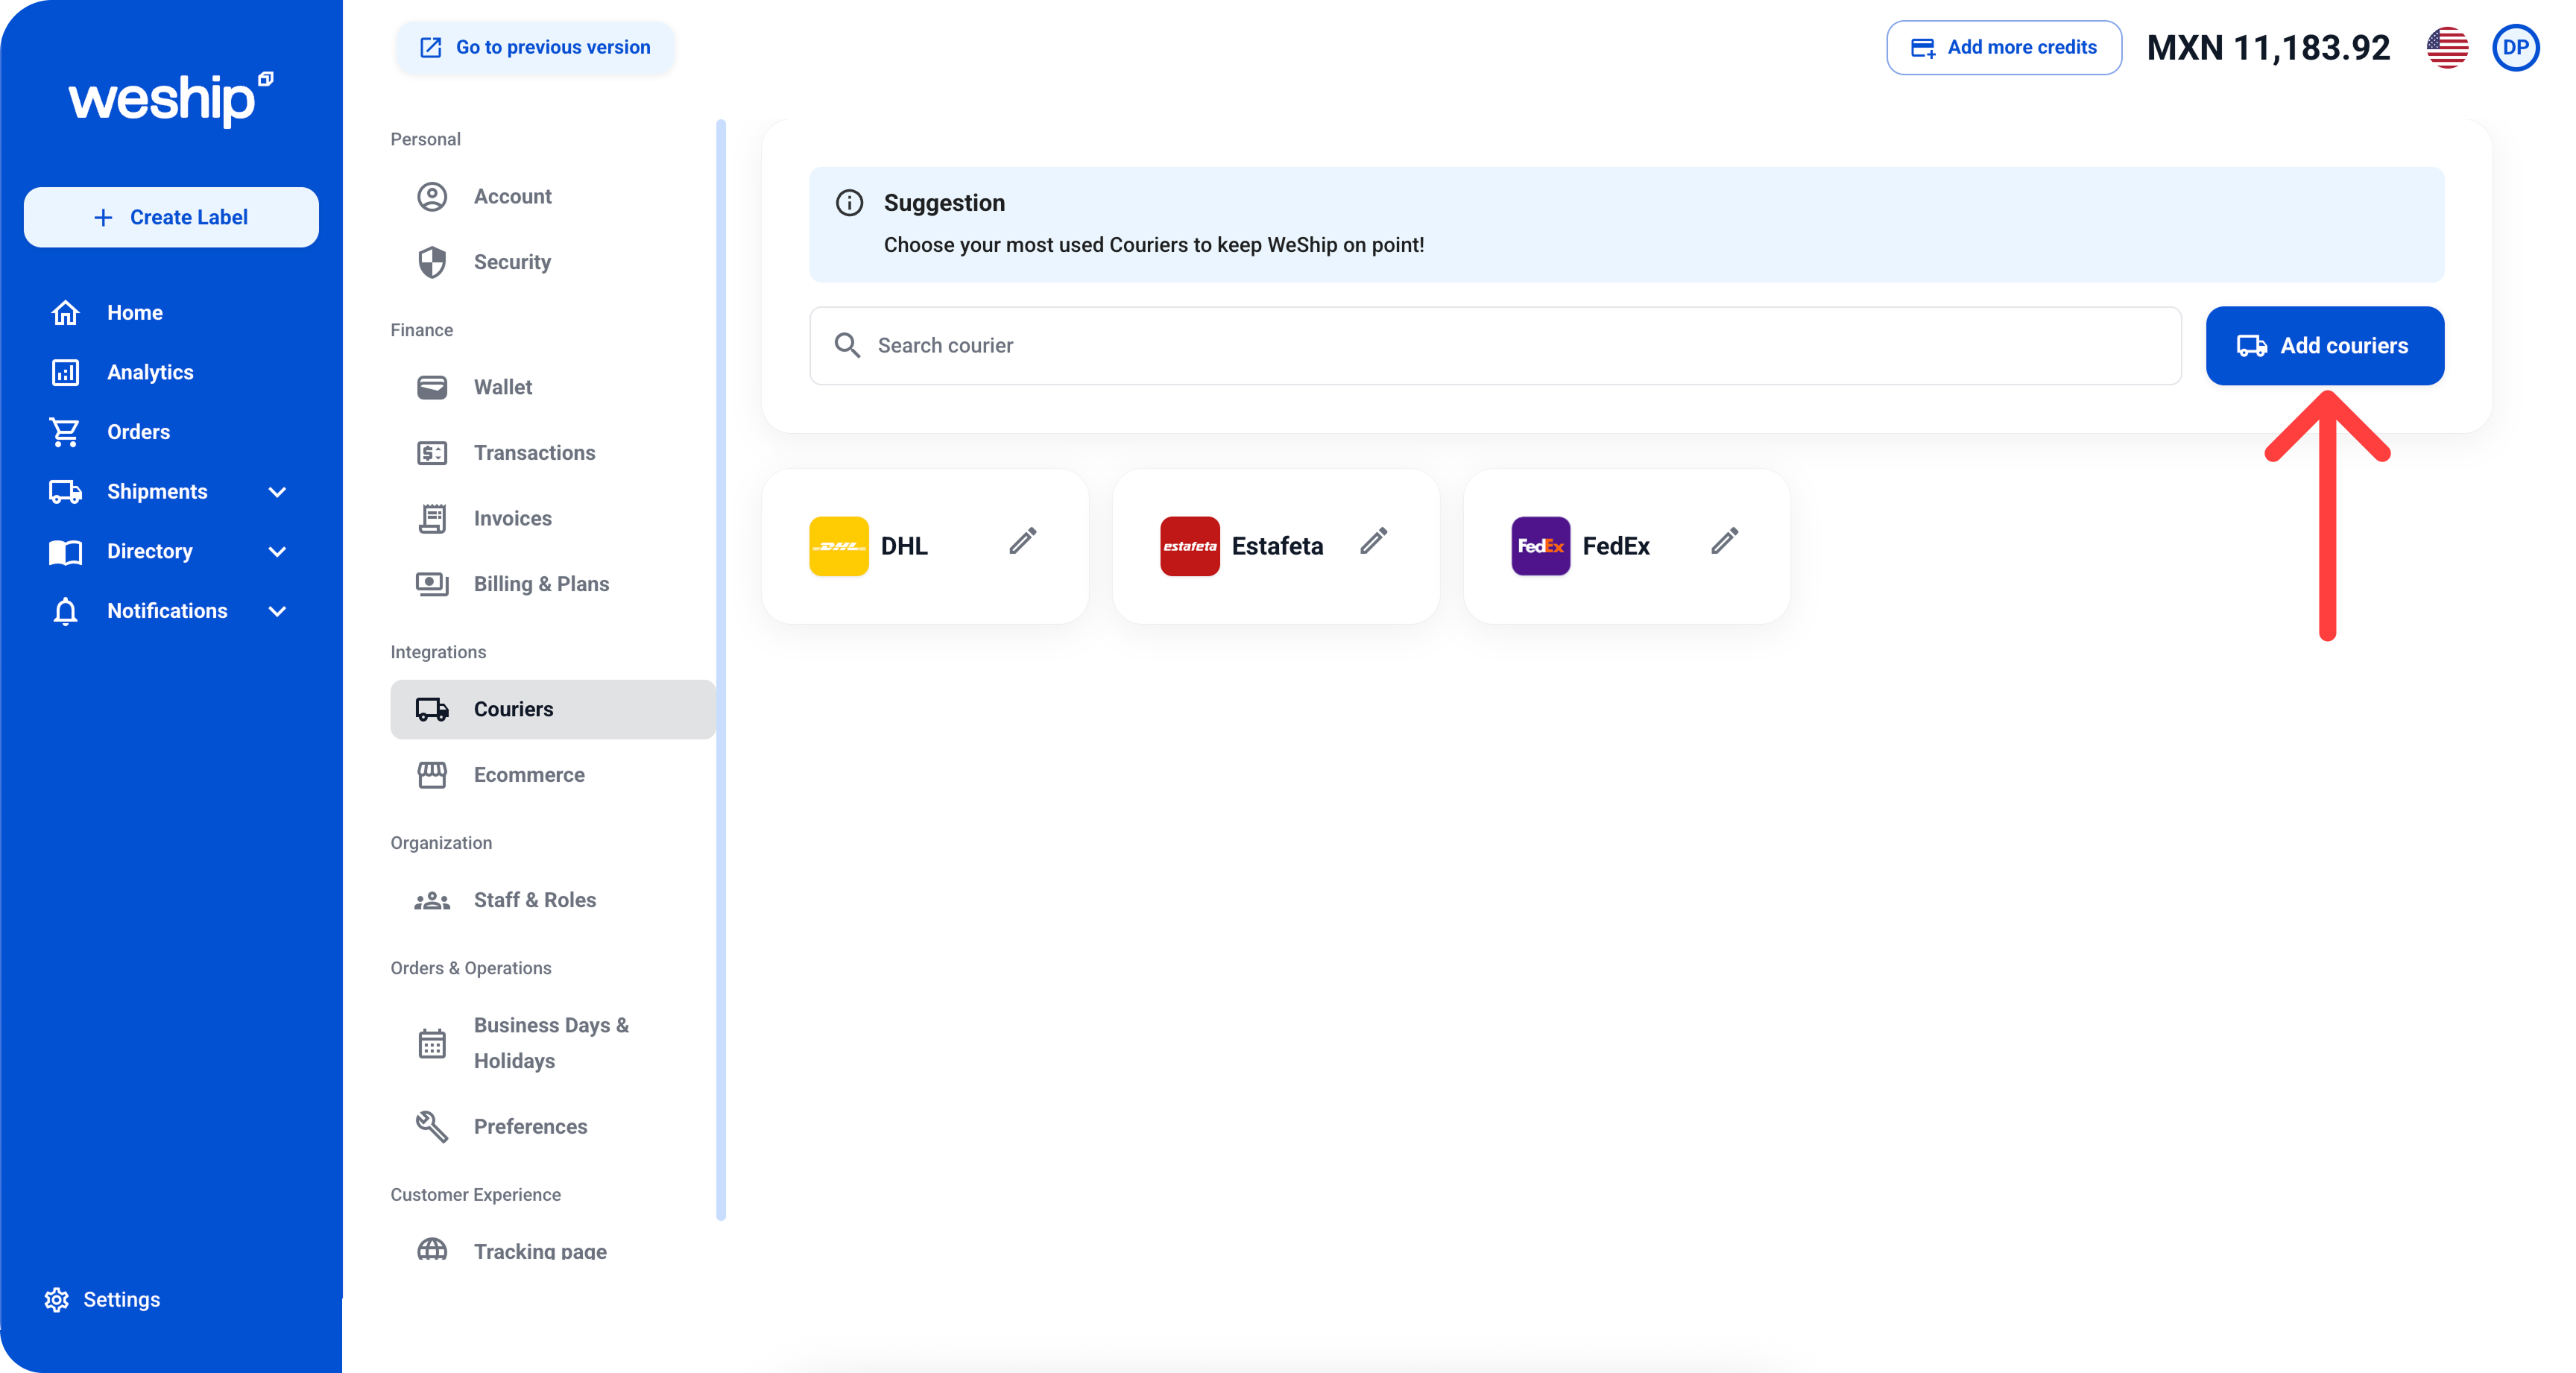
Task: Expand the Notifications chevron
Action: pos(278,611)
